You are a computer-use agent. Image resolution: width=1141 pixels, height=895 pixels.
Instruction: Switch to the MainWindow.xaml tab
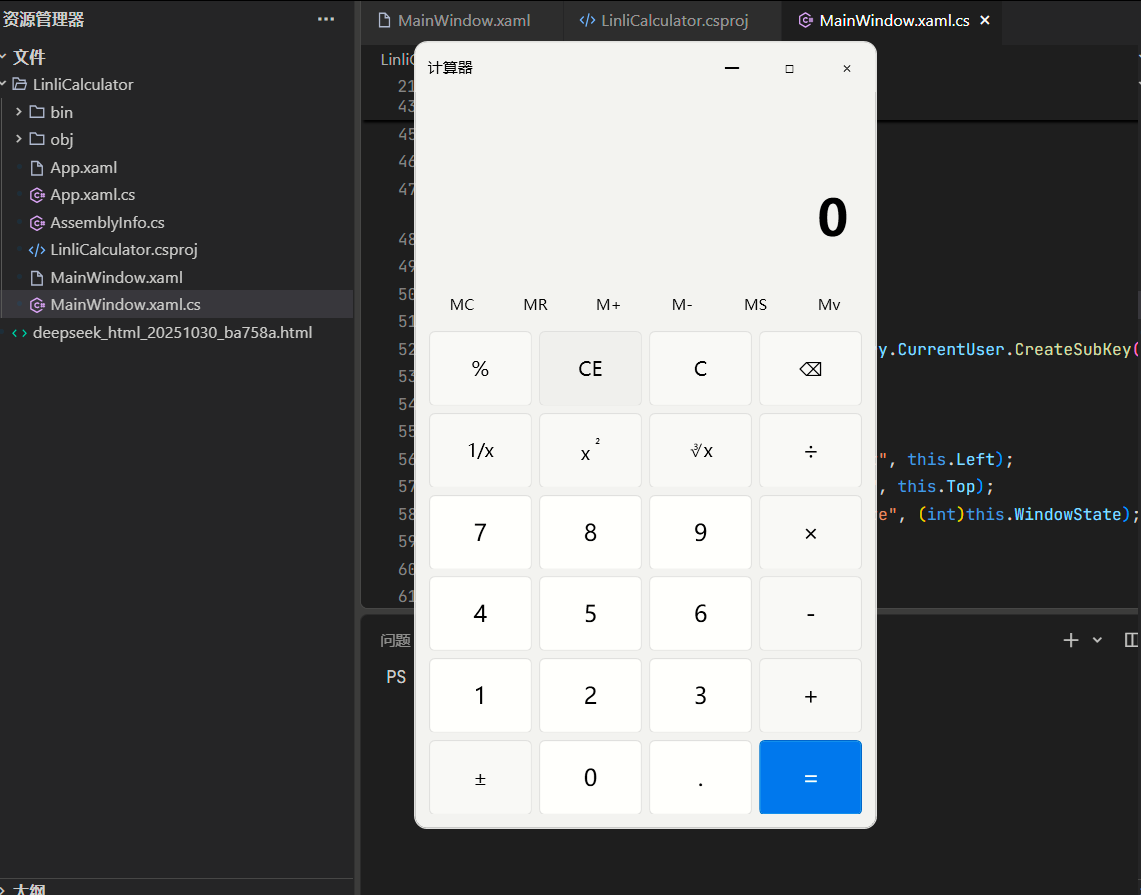coord(464,20)
